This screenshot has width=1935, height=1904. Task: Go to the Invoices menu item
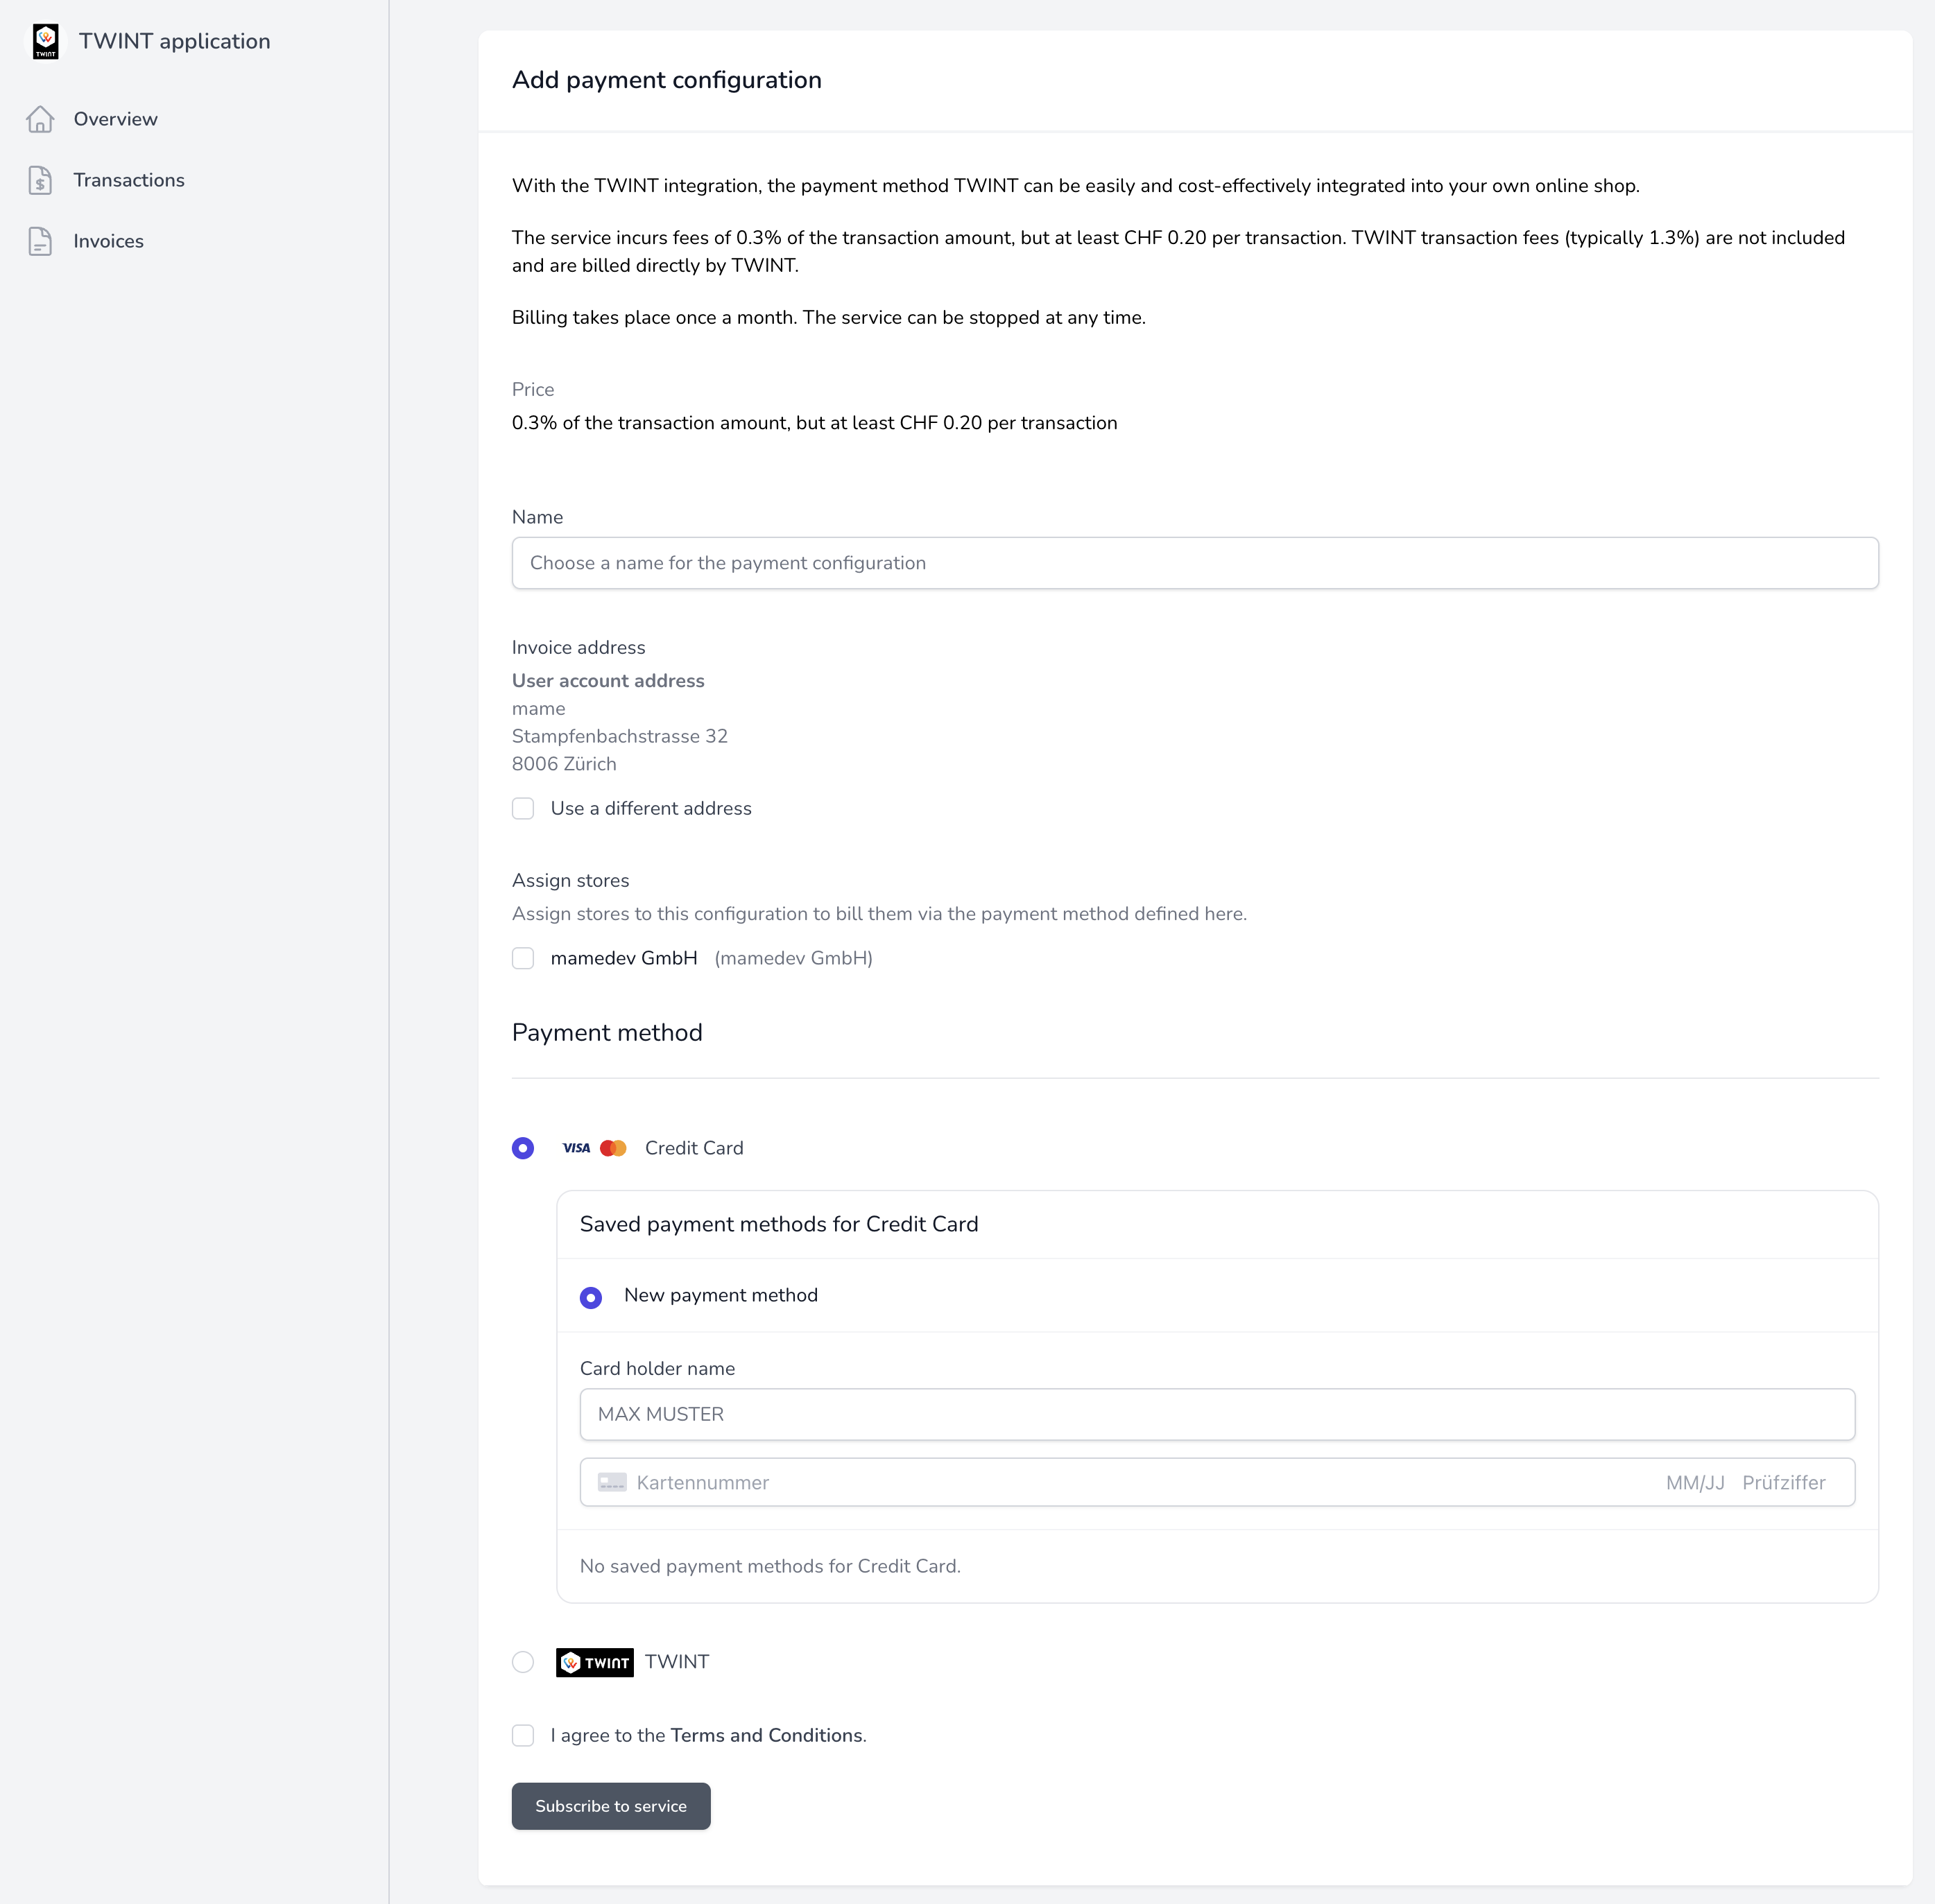(108, 241)
